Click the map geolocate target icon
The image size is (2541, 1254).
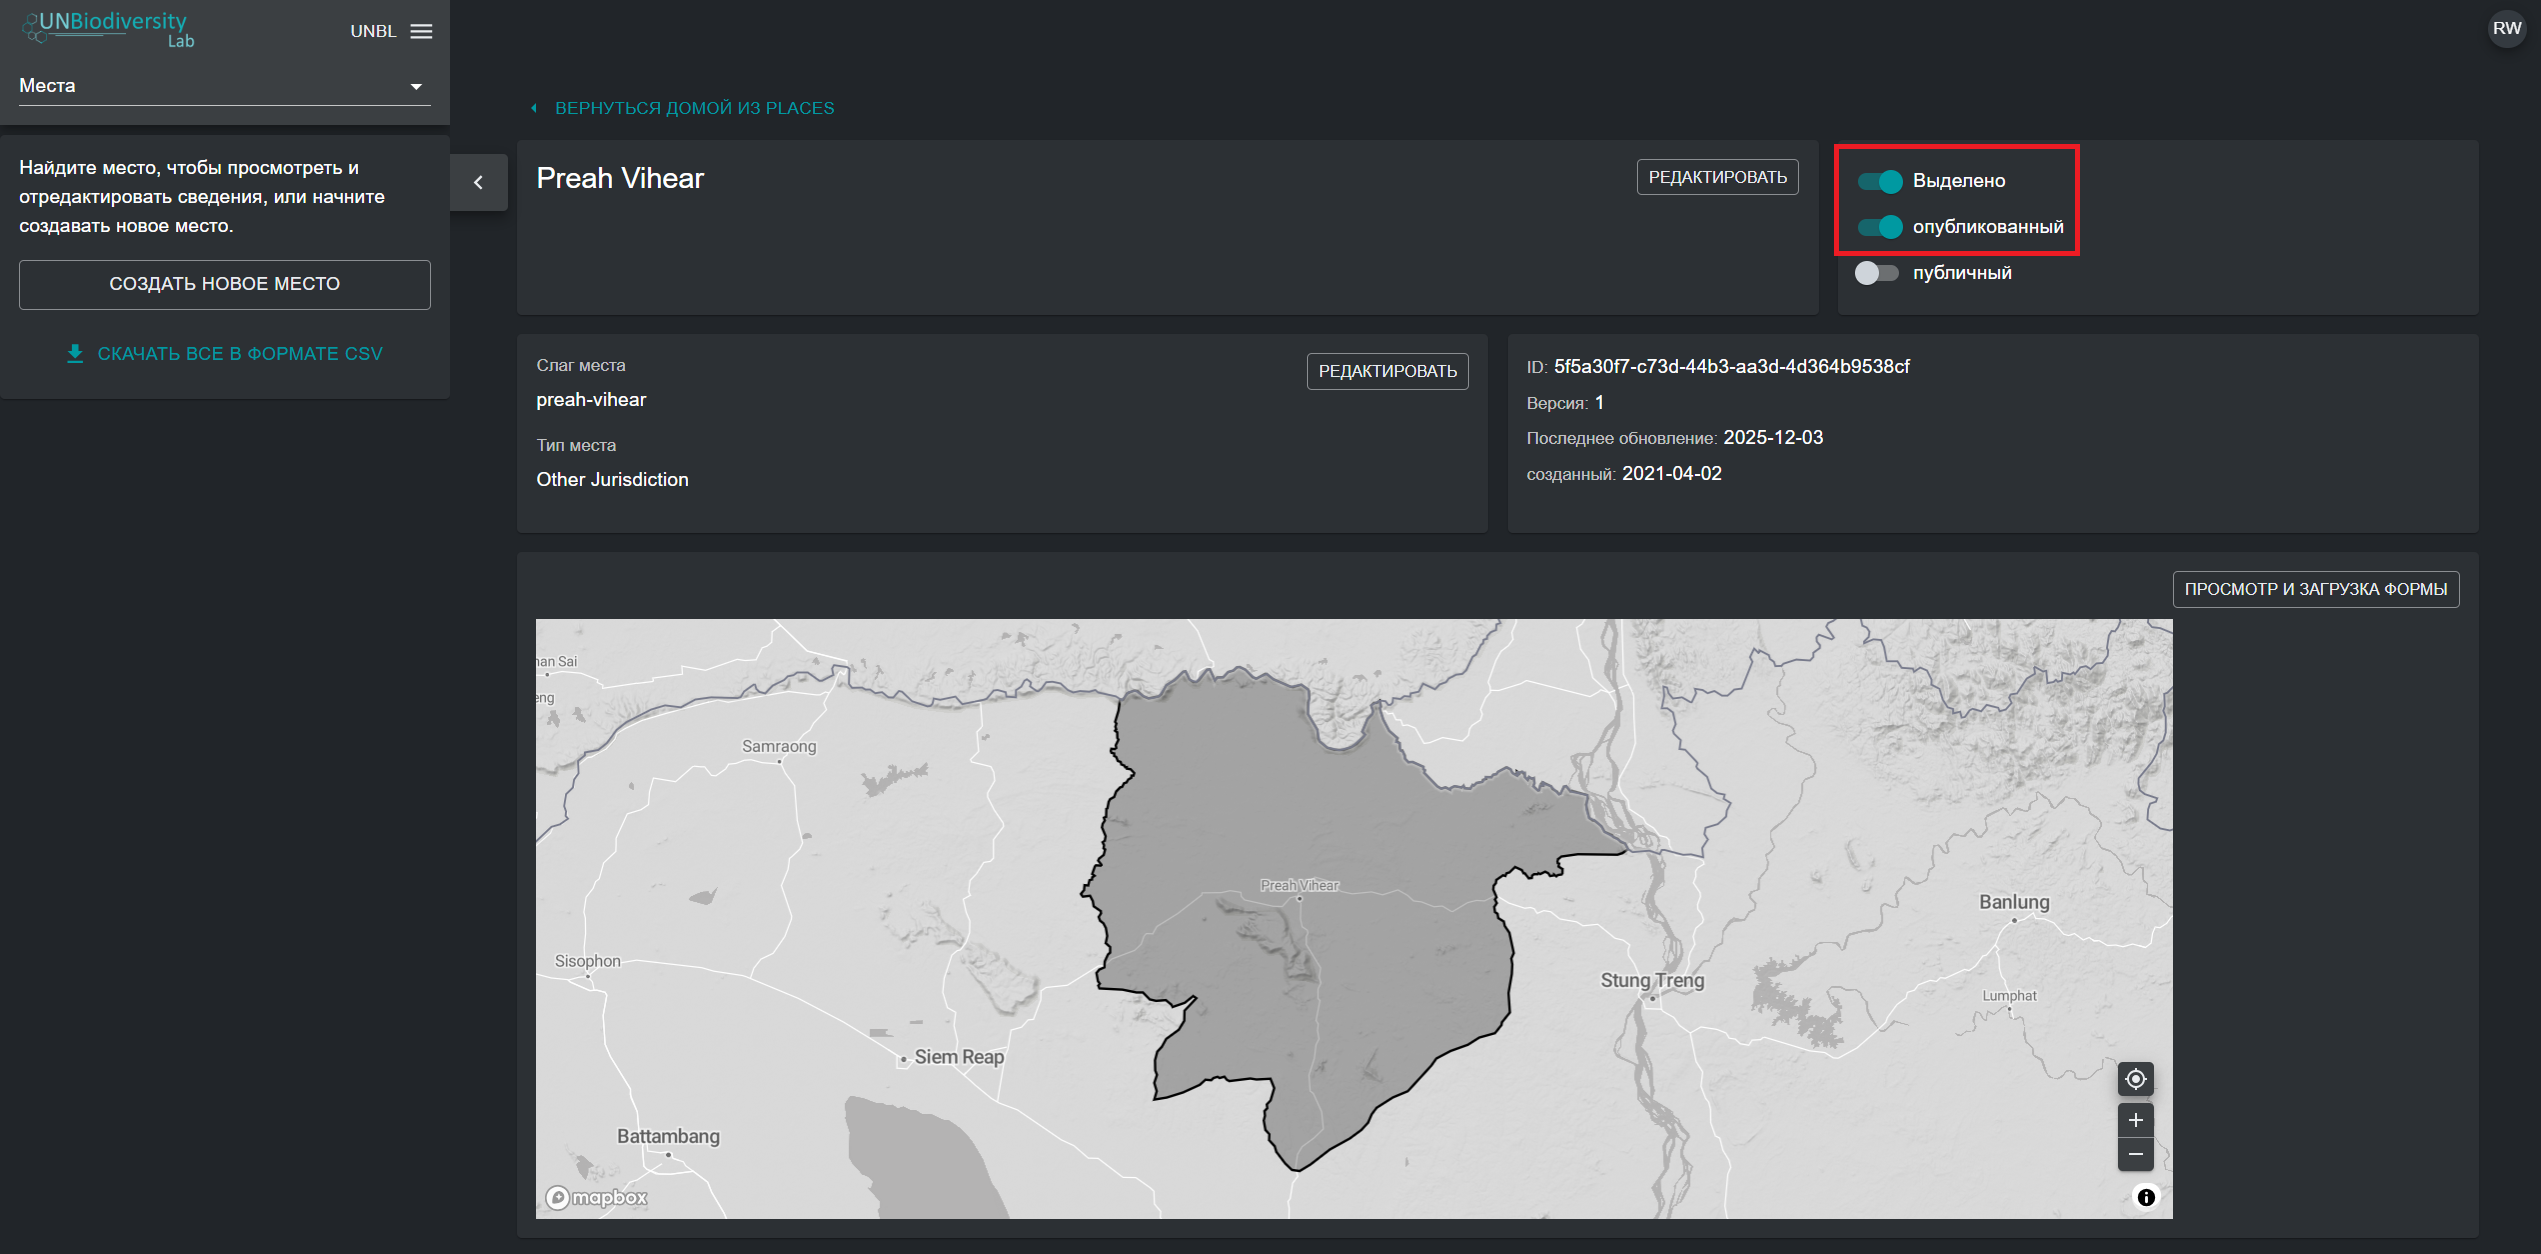click(2135, 1079)
